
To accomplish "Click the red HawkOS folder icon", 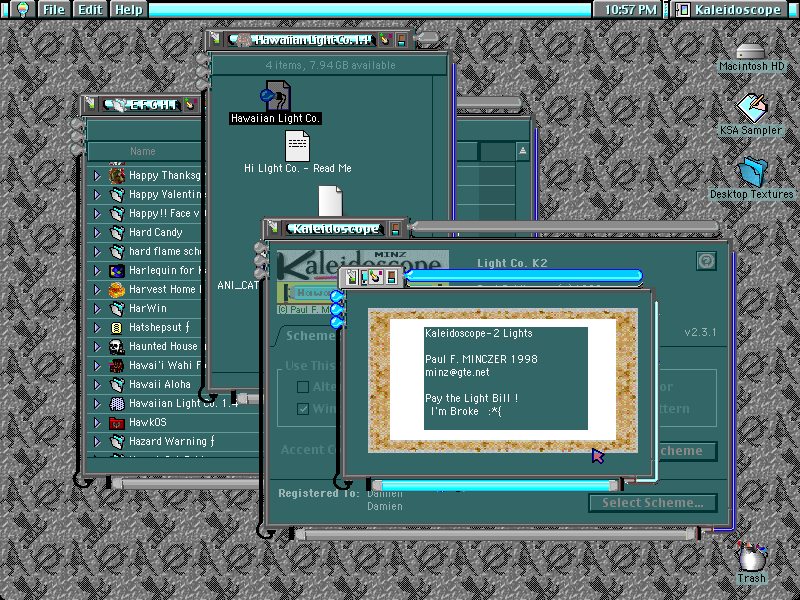I will pyautogui.click(x=117, y=422).
